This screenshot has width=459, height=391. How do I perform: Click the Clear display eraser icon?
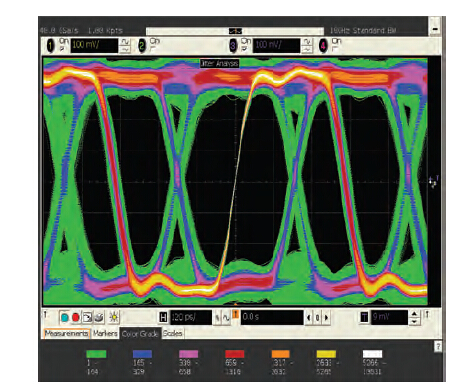(99, 318)
